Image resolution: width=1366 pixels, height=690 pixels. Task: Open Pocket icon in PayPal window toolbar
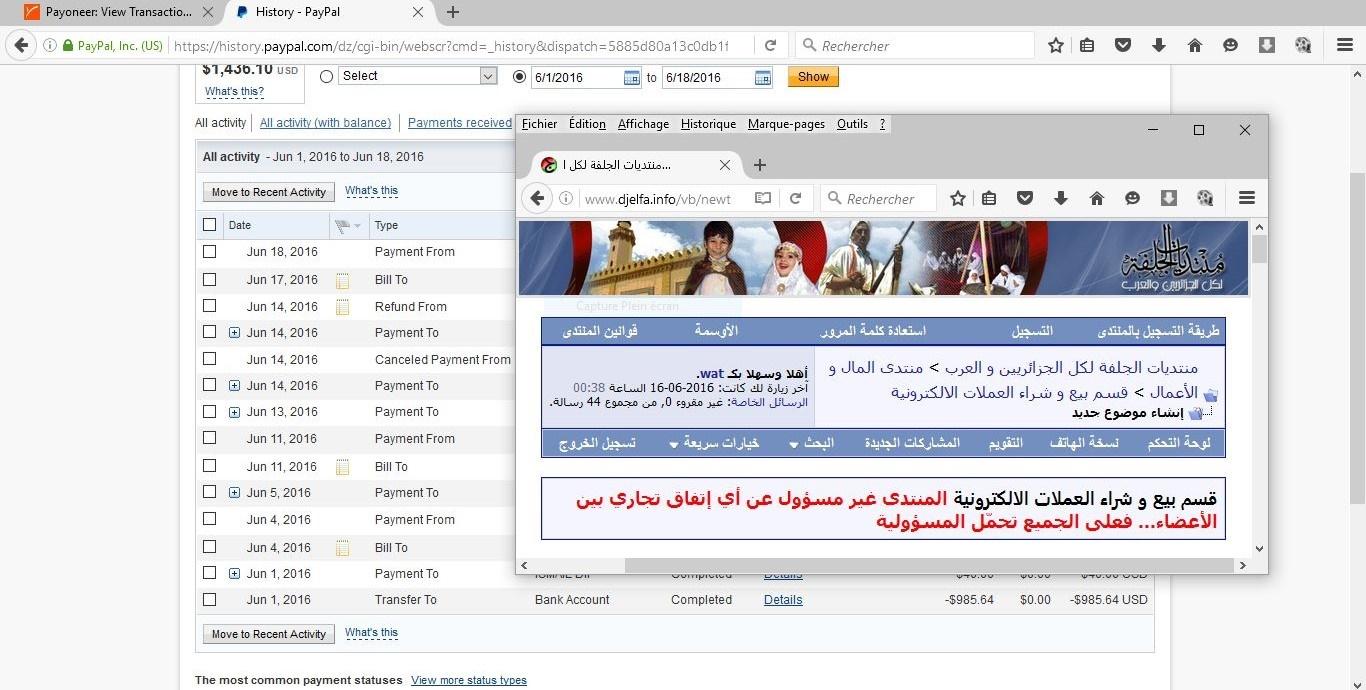pos(1123,45)
